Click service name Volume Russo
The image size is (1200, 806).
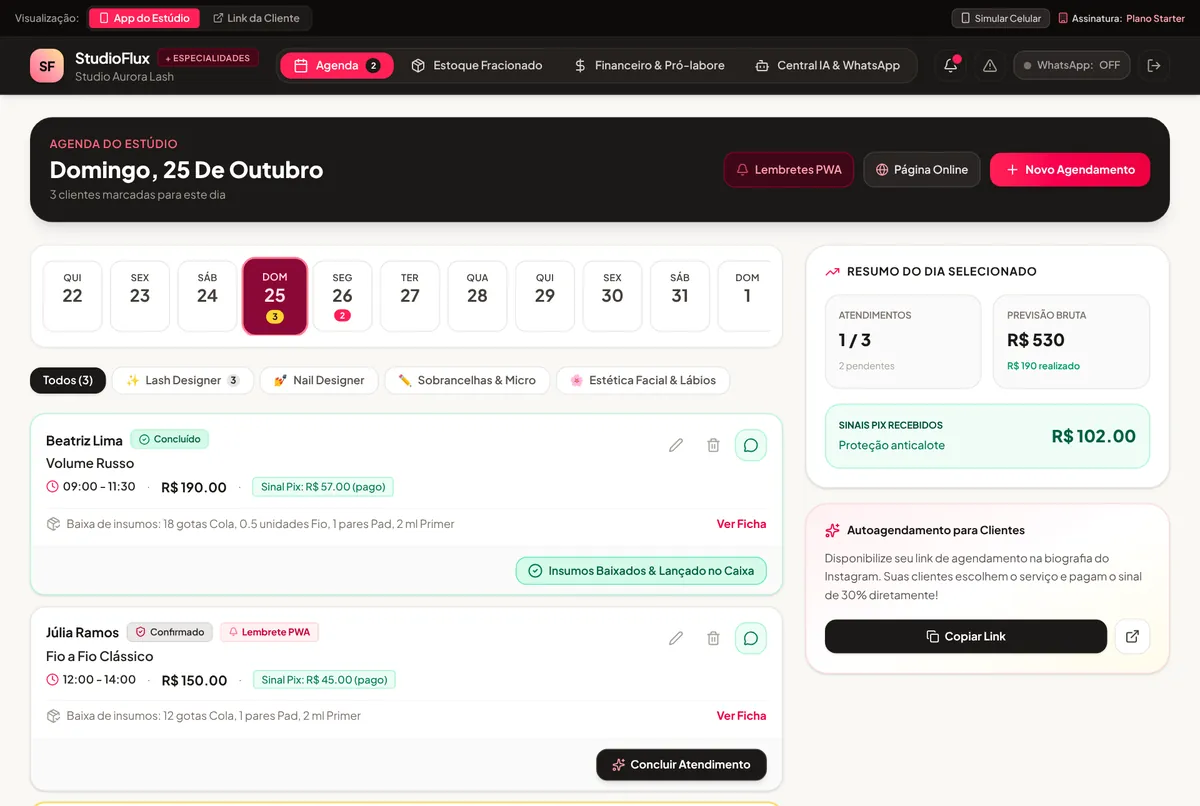[x=90, y=463]
